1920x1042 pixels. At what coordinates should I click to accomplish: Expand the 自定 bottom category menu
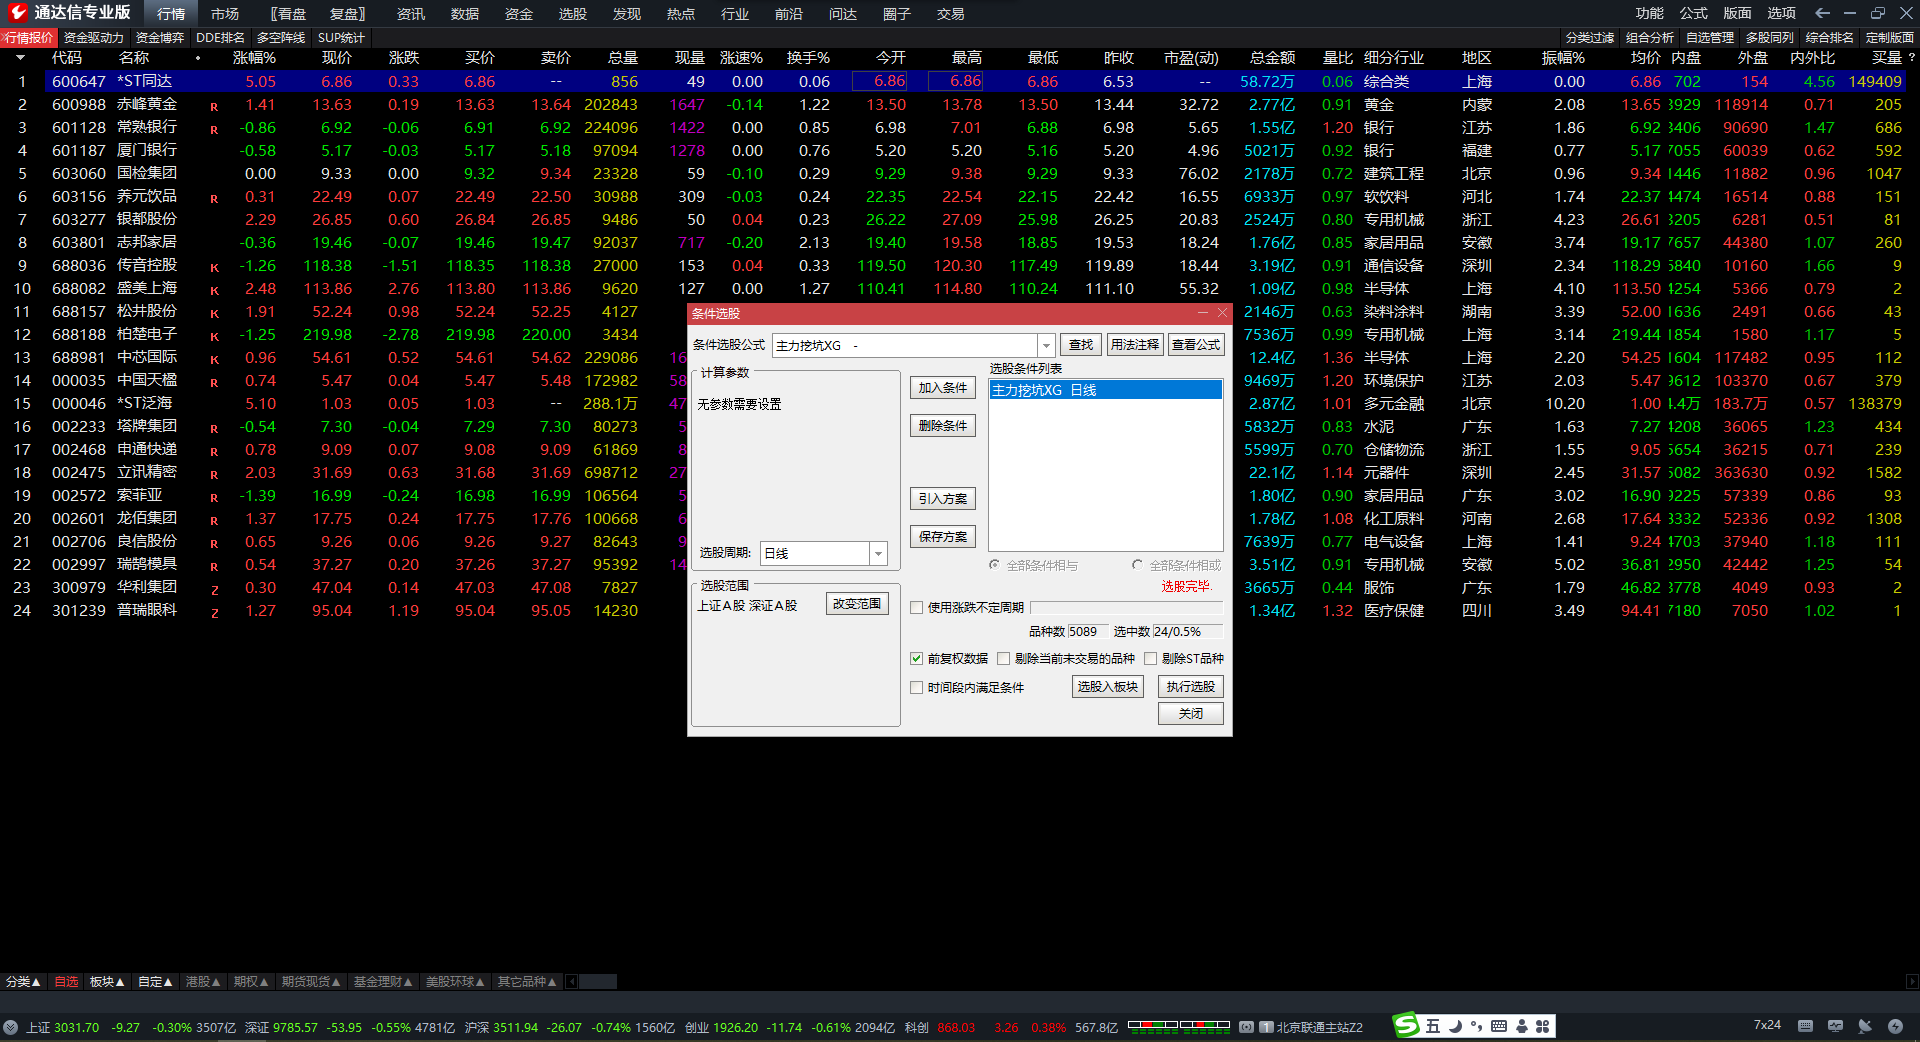[155, 982]
